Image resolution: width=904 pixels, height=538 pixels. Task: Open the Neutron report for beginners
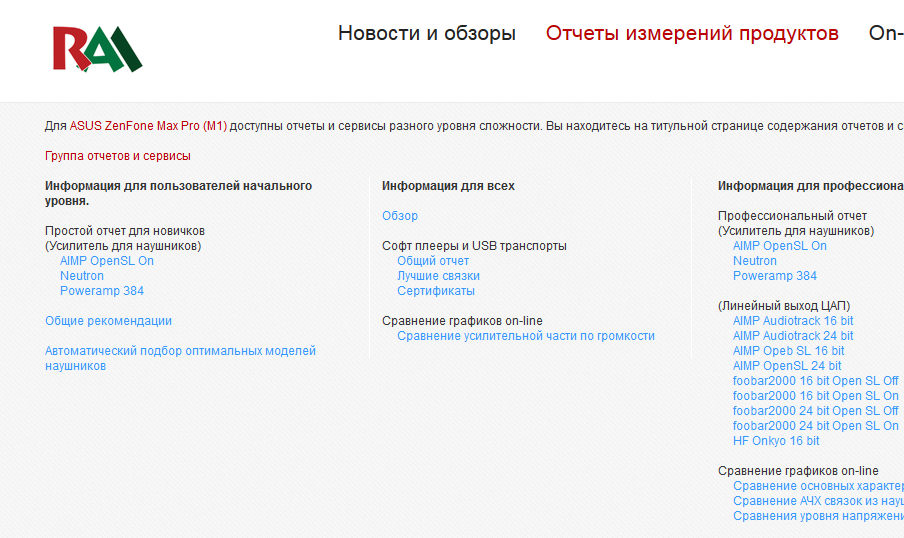(82, 276)
